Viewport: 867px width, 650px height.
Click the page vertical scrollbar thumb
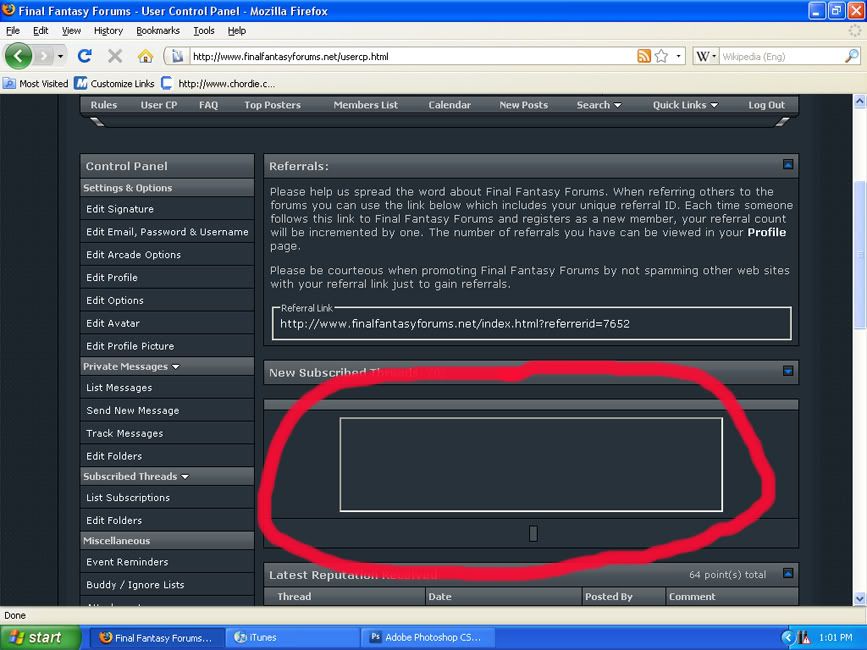[x=859, y=254]
